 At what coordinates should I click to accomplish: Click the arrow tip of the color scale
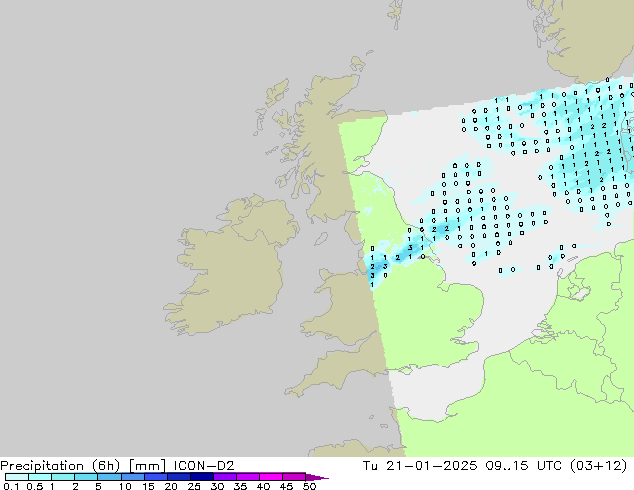317,478
